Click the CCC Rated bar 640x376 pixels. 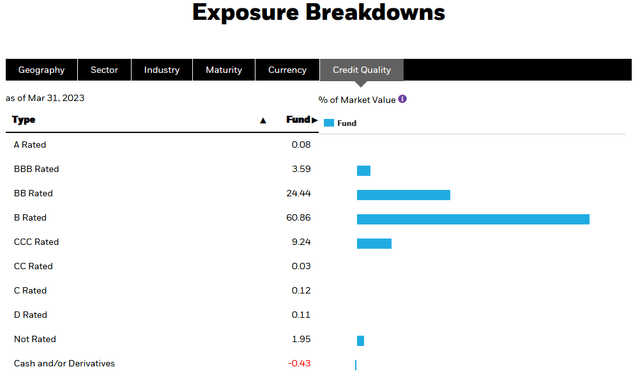point(374,244)
